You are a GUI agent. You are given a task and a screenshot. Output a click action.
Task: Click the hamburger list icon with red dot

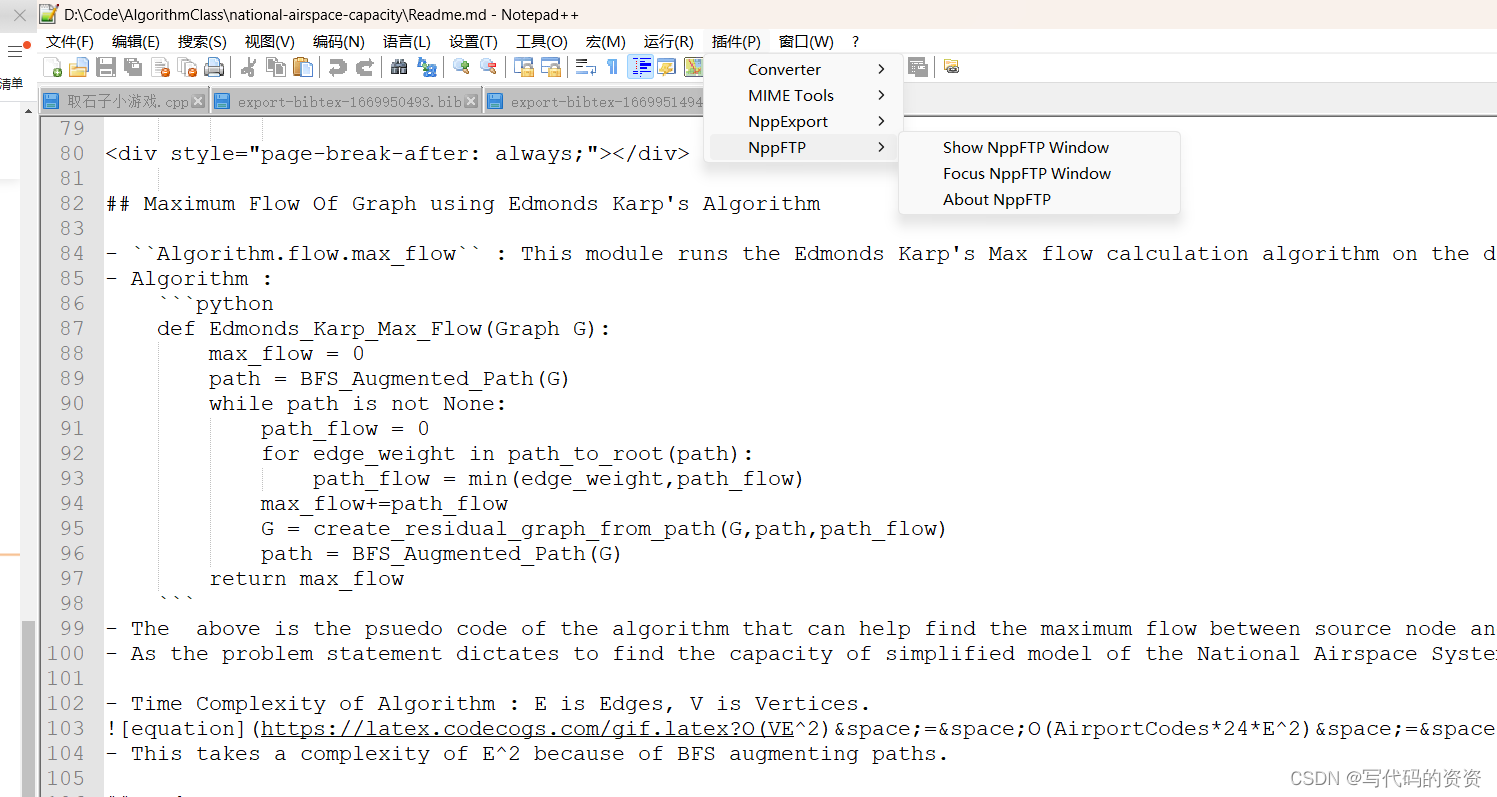[x=15, y=50]
